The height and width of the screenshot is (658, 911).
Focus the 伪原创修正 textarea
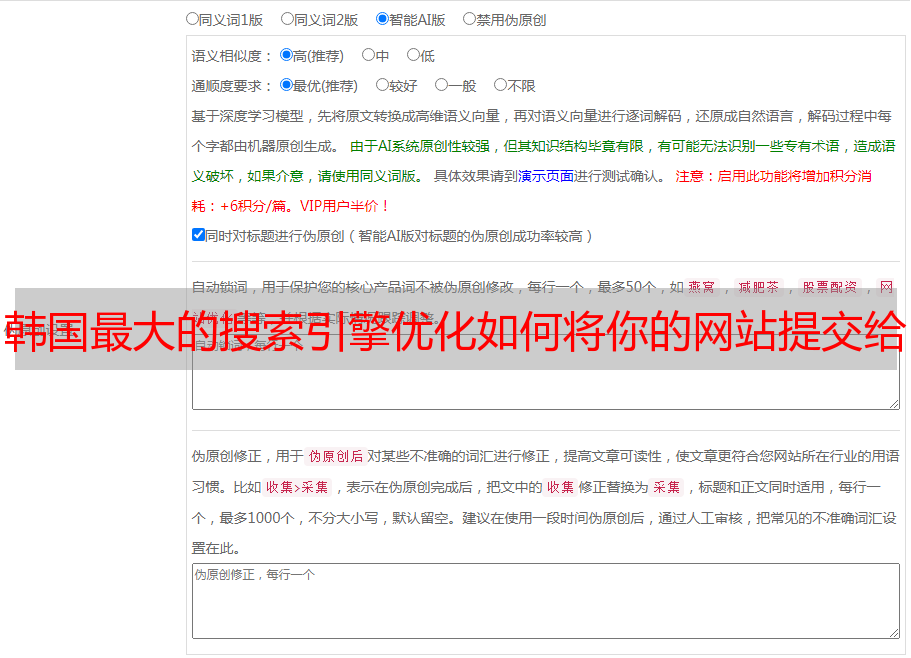click(546, 601)
